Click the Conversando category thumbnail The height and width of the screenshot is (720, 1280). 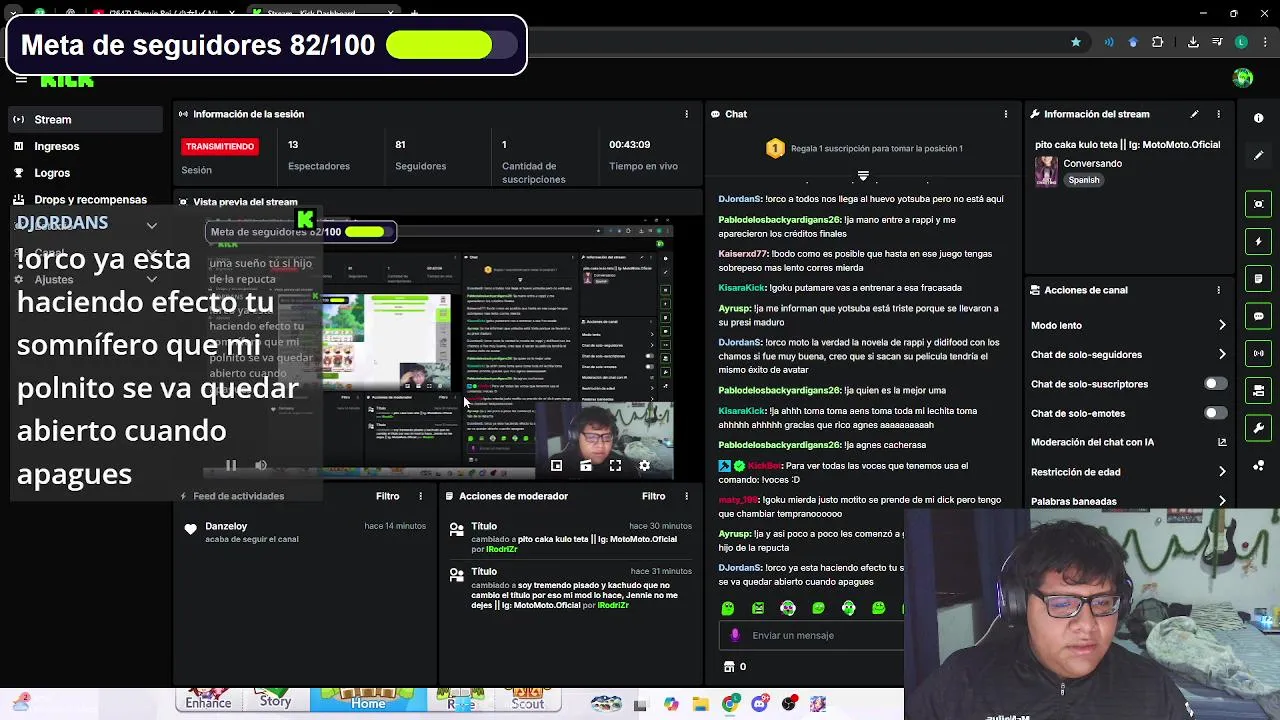coord(1046,171)
